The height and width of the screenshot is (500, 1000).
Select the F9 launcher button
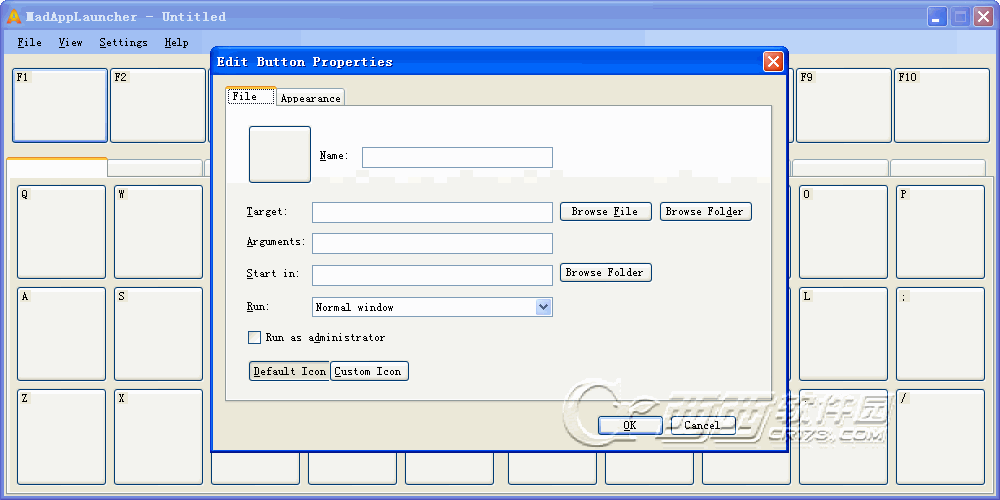coord(844,105)
